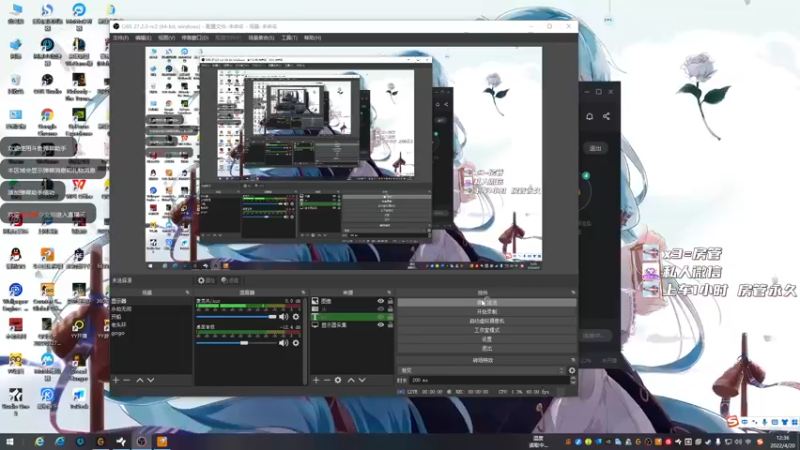This screenshot has height=450, width=800.
Task: Click 退出 button in controls
Action: pos(487,348)
